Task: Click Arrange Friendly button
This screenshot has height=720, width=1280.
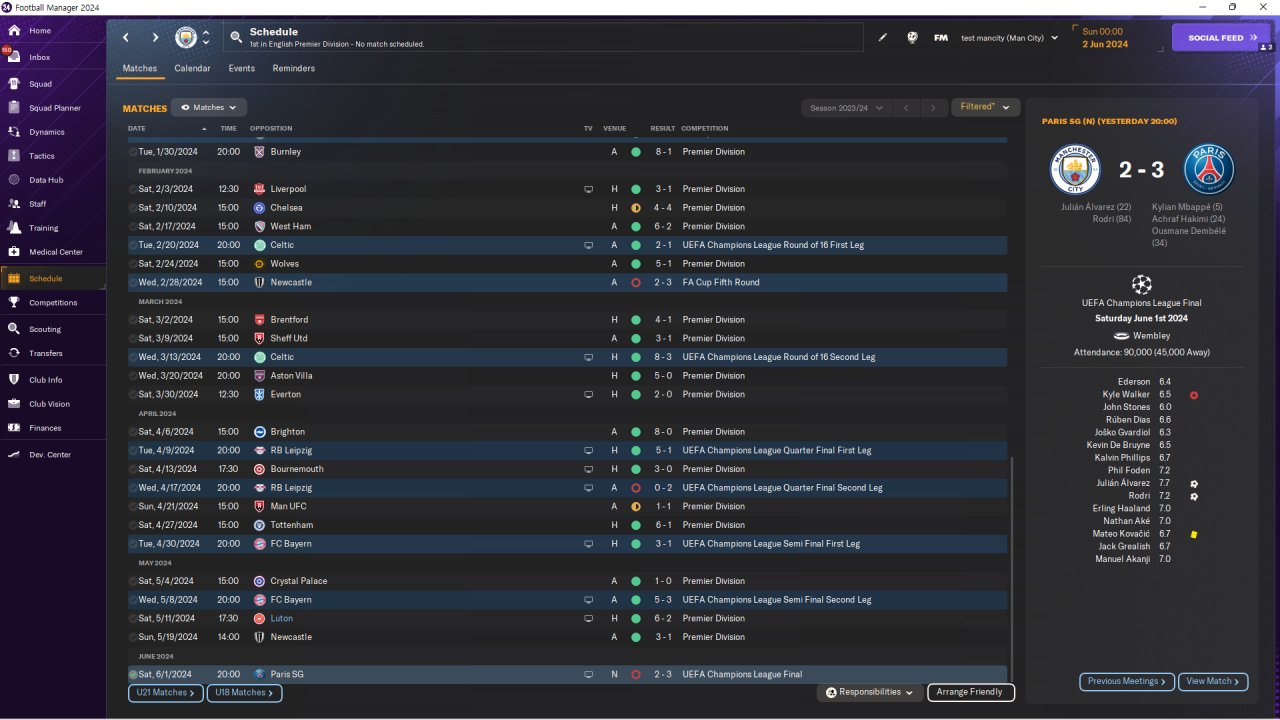Action: pos(971,692)
